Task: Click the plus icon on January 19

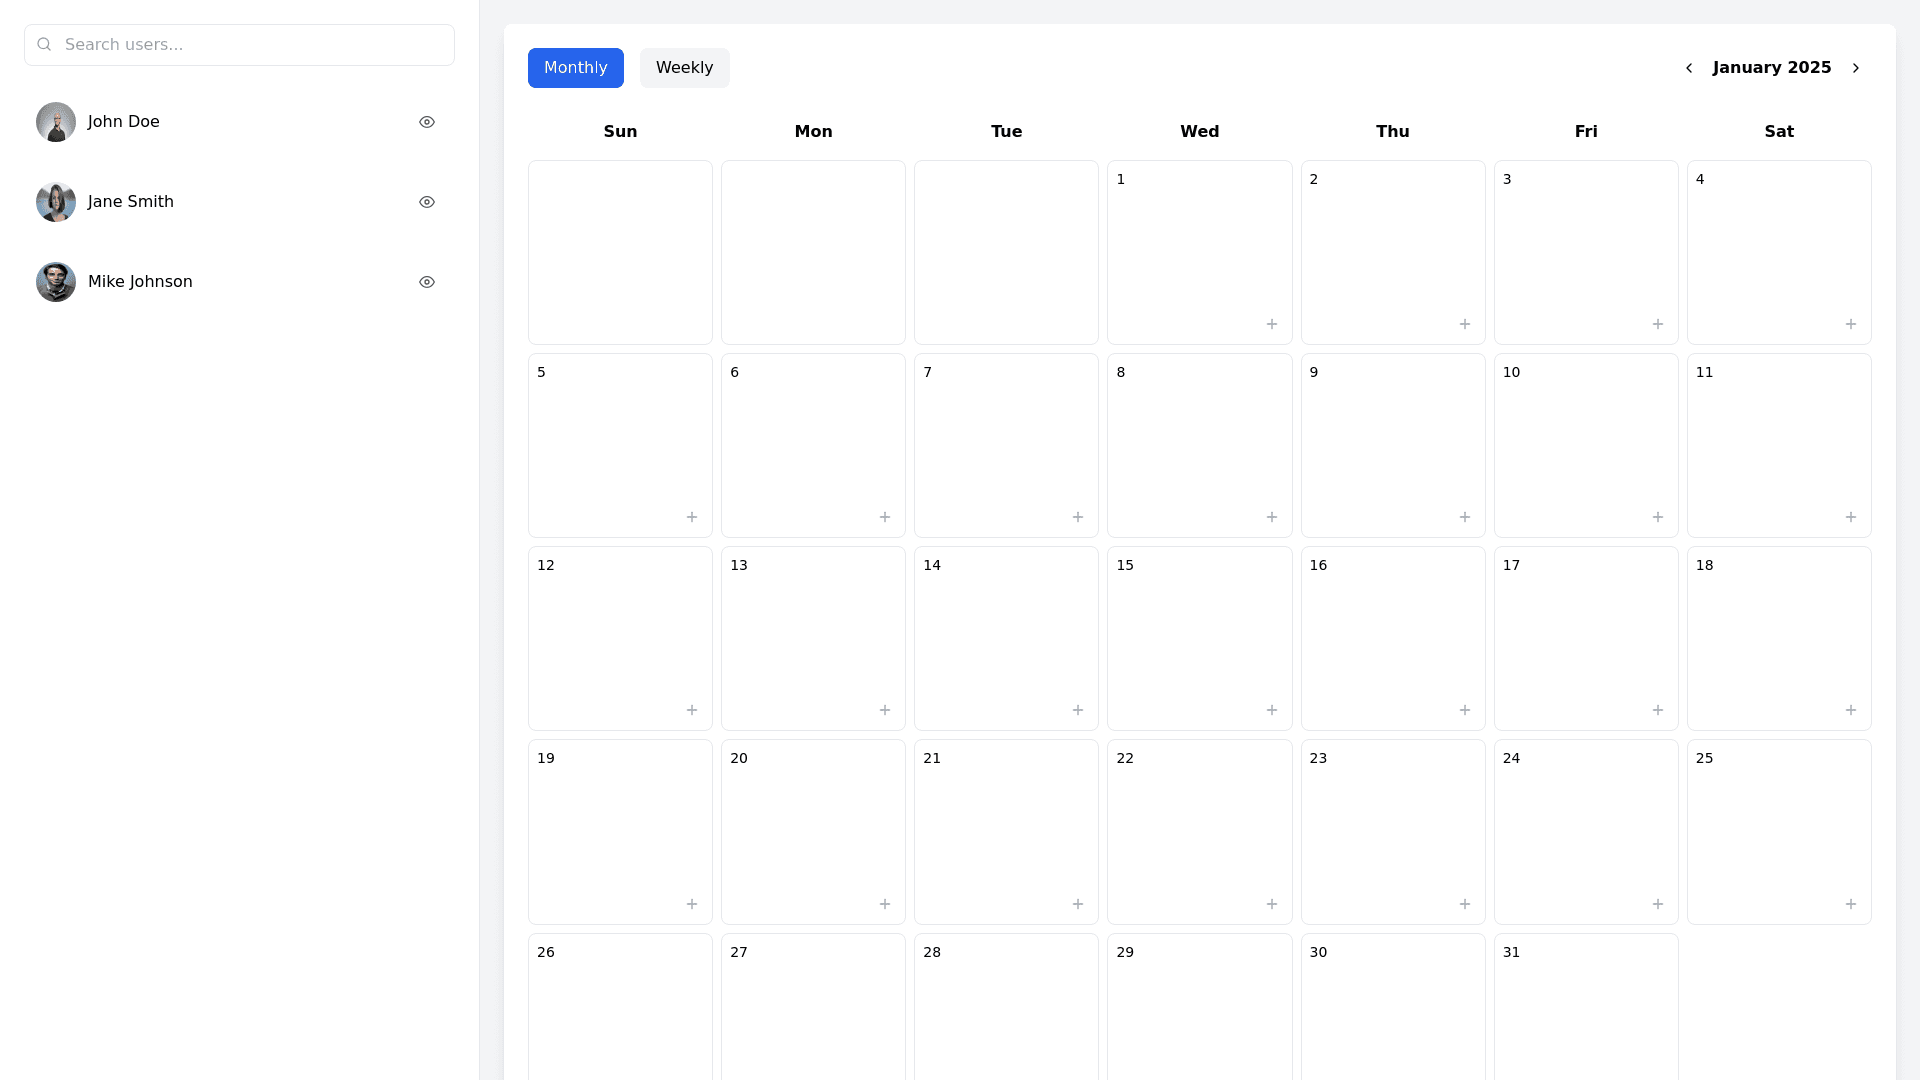Action: coord(691,904)
